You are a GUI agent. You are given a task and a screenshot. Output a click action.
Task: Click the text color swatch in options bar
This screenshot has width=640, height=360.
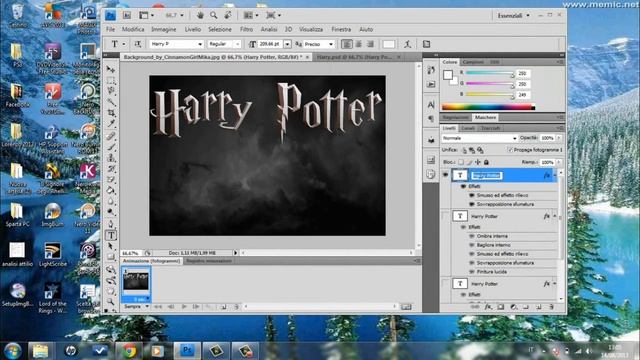pos(388,44)
